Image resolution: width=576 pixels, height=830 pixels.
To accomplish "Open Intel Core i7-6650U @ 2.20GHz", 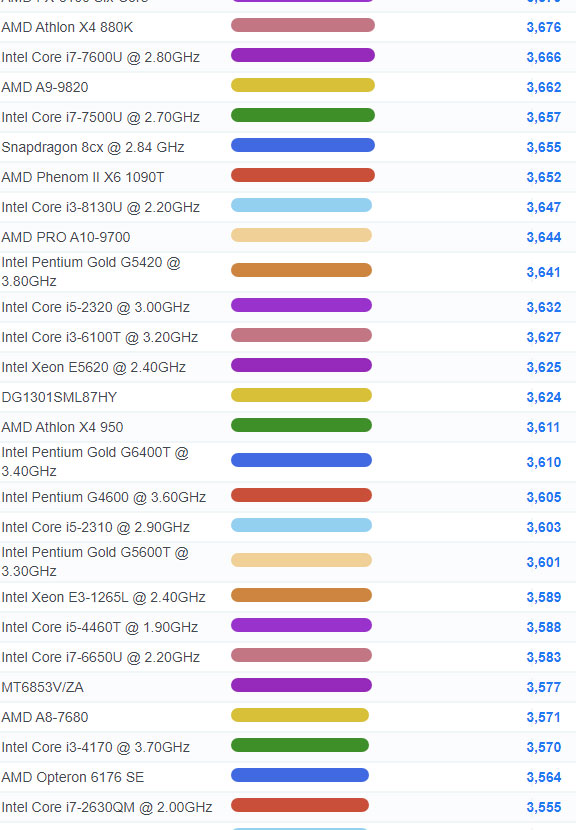I will (101, 657).
